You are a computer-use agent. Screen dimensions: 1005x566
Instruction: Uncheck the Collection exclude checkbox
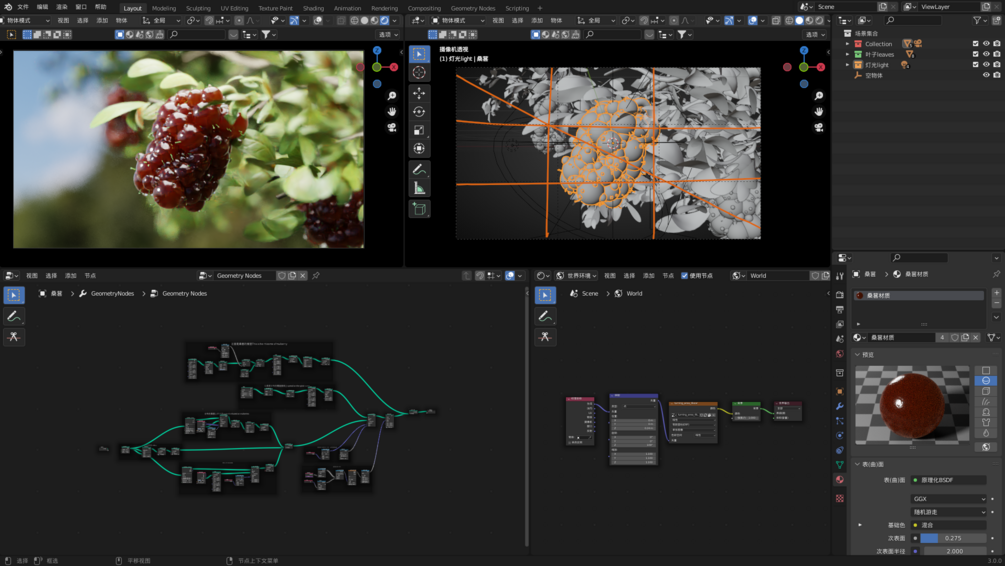(976, 44)
